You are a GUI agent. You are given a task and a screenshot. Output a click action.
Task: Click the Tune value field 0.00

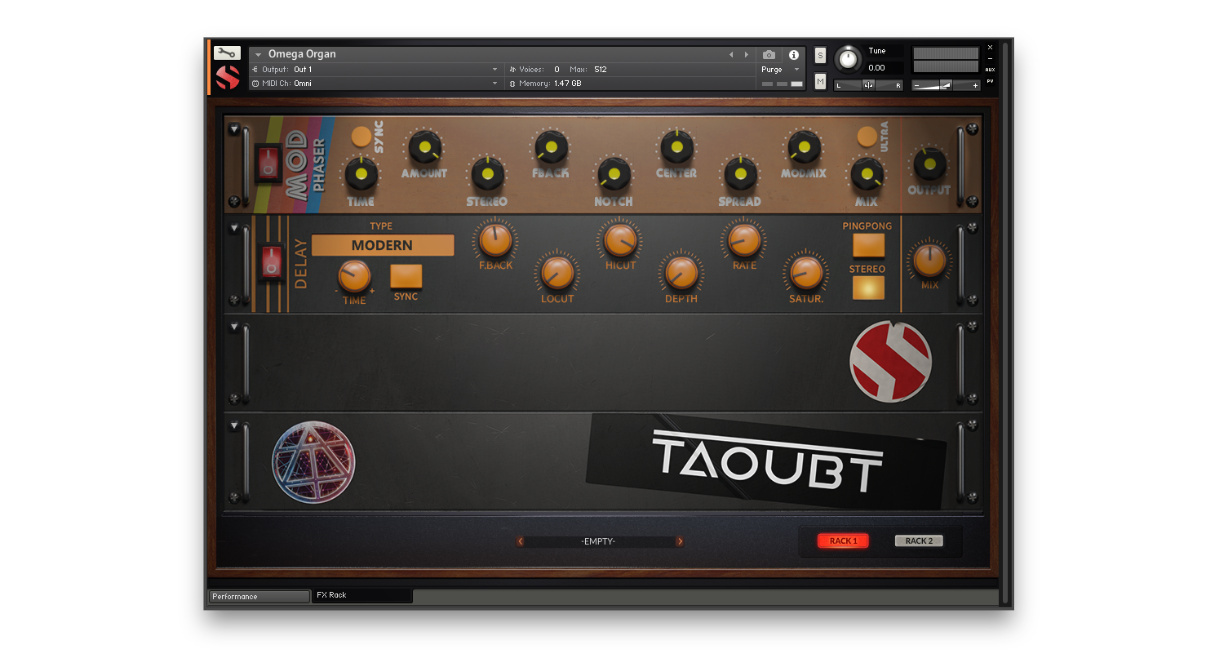tap(884, 68)
